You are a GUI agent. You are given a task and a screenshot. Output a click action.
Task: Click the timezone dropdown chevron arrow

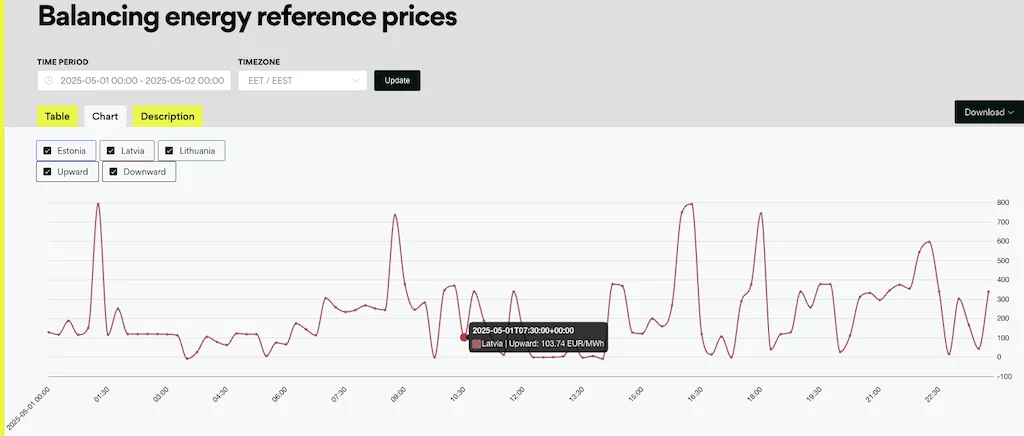point(356,81)
